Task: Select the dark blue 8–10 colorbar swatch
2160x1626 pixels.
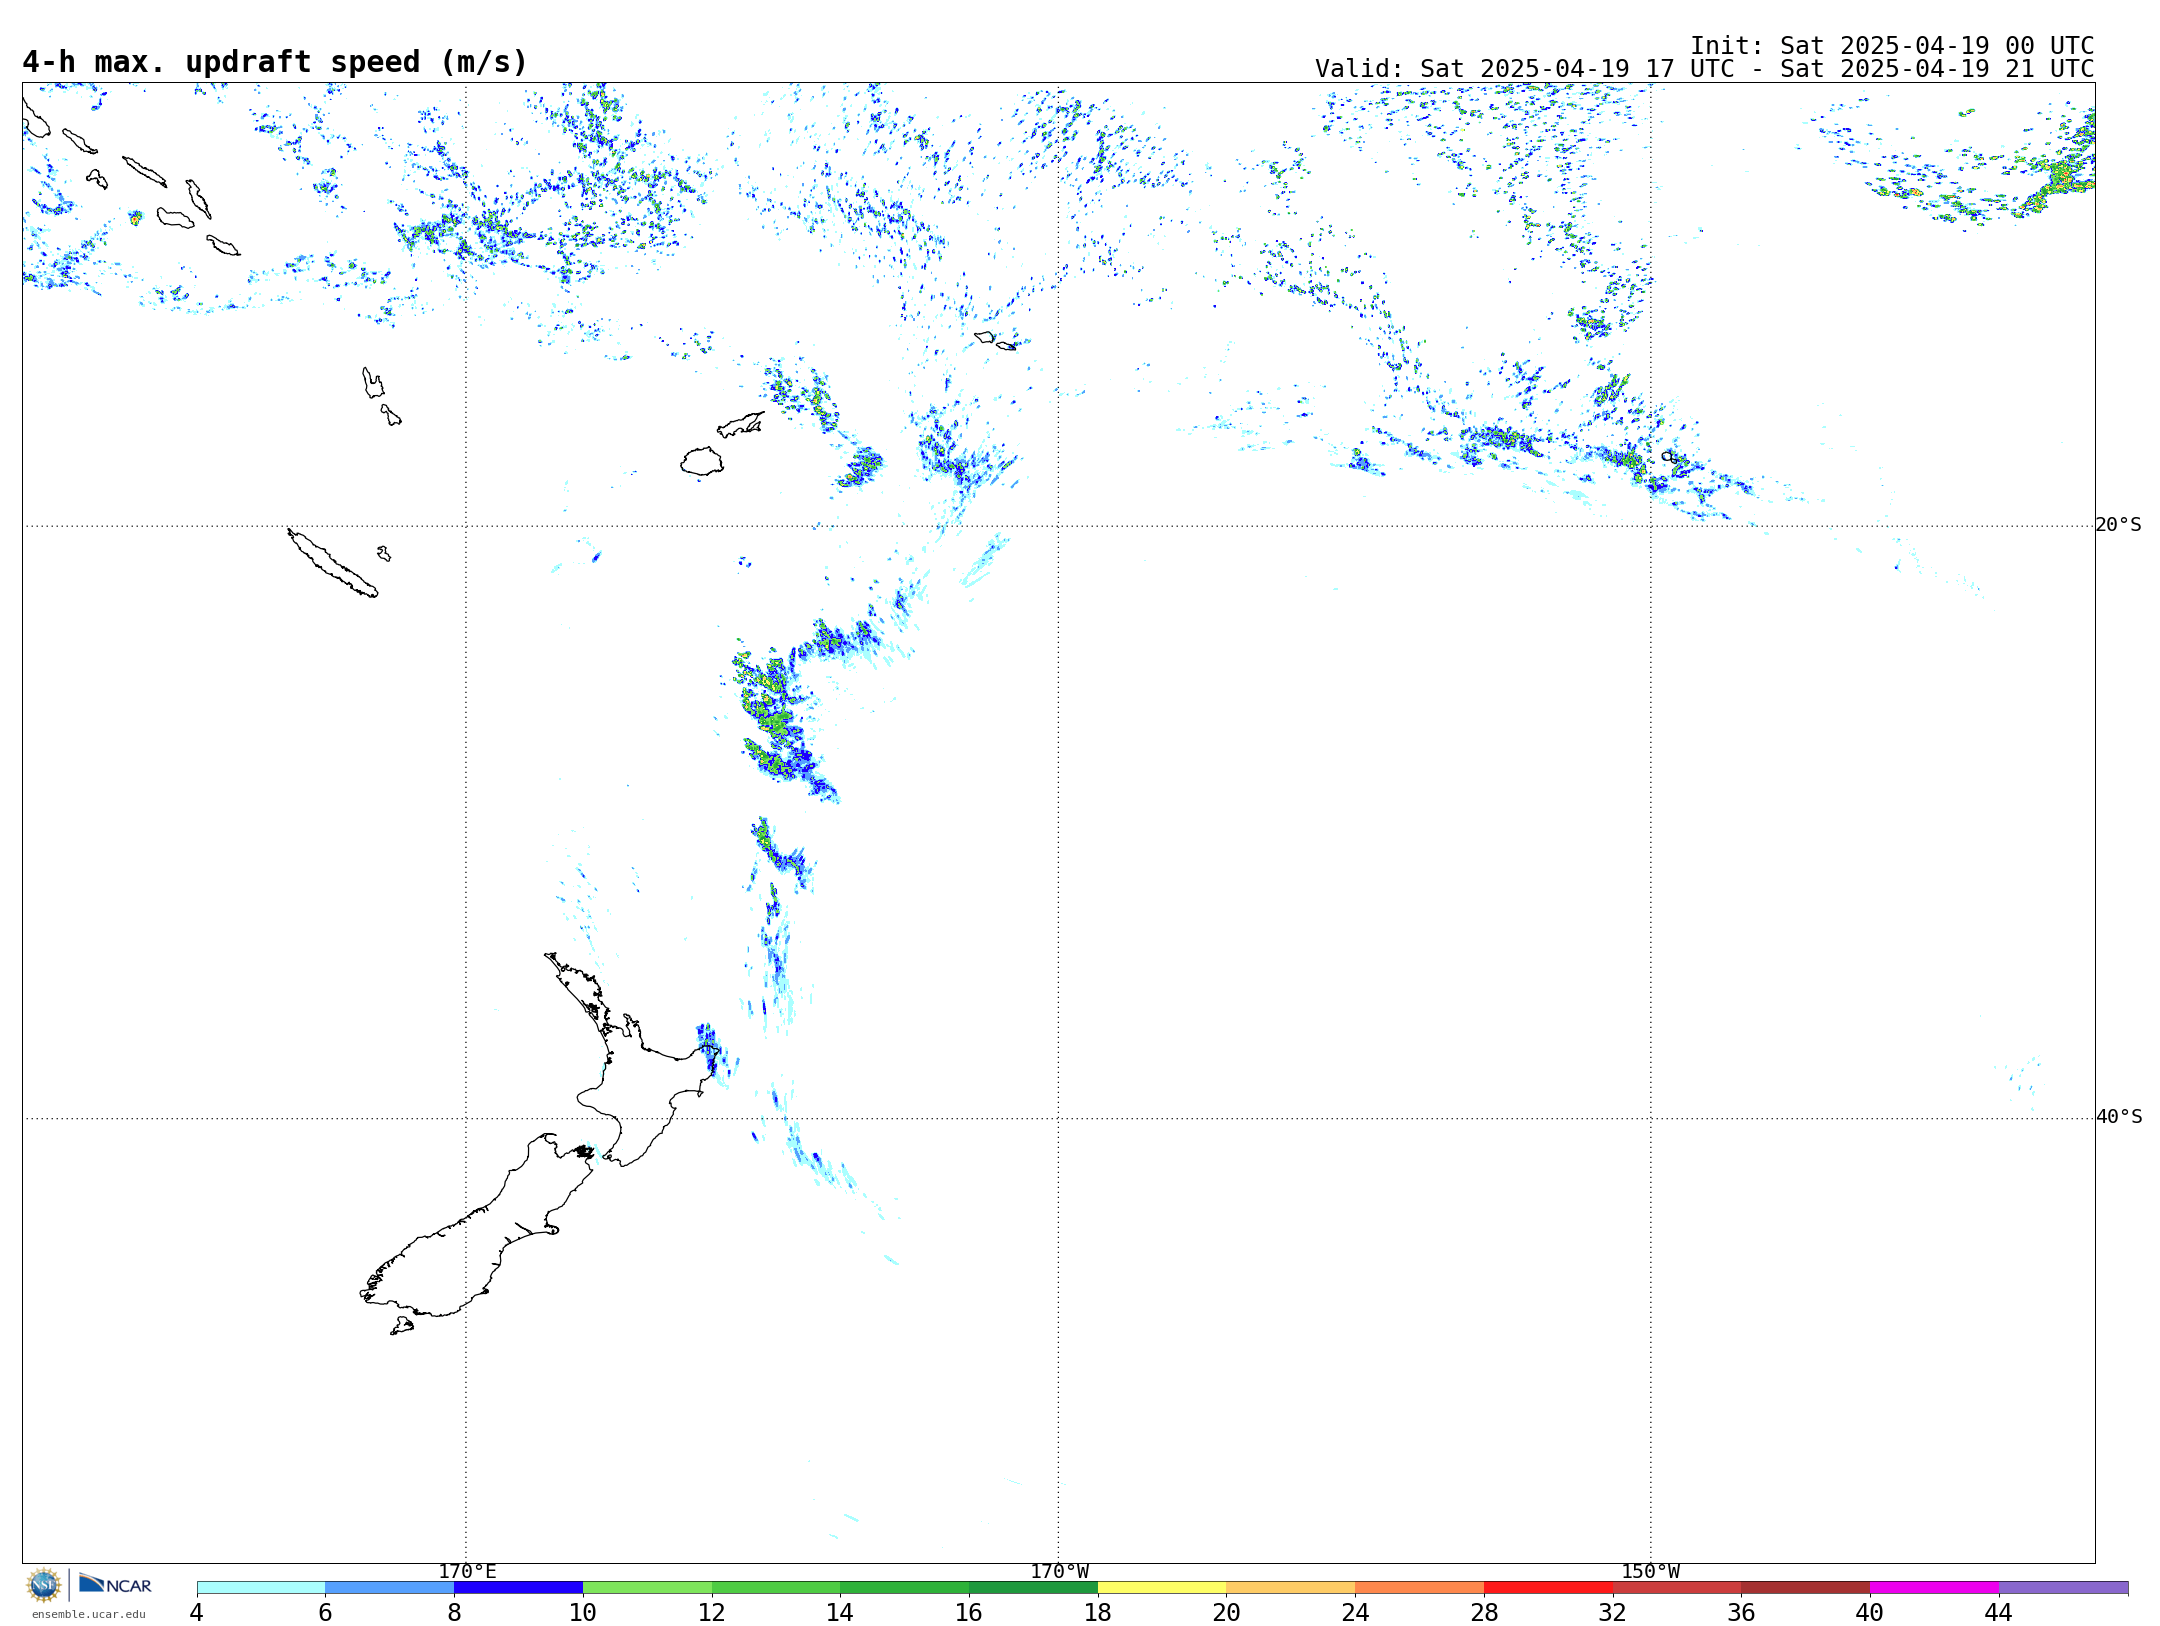Action: [x=518, y=1588]
